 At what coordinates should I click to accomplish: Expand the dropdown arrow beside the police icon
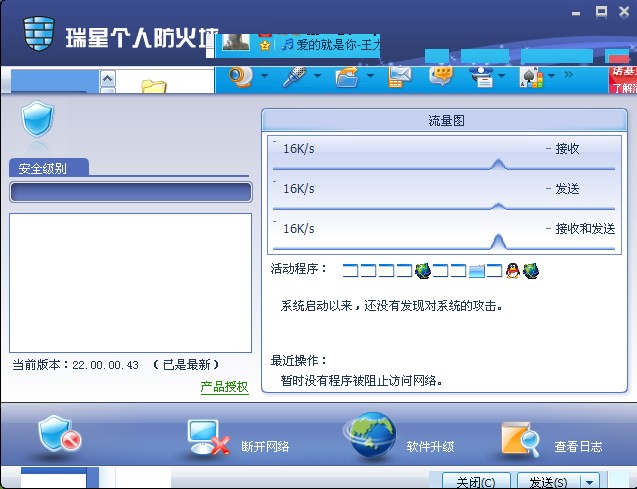point(502,76)
